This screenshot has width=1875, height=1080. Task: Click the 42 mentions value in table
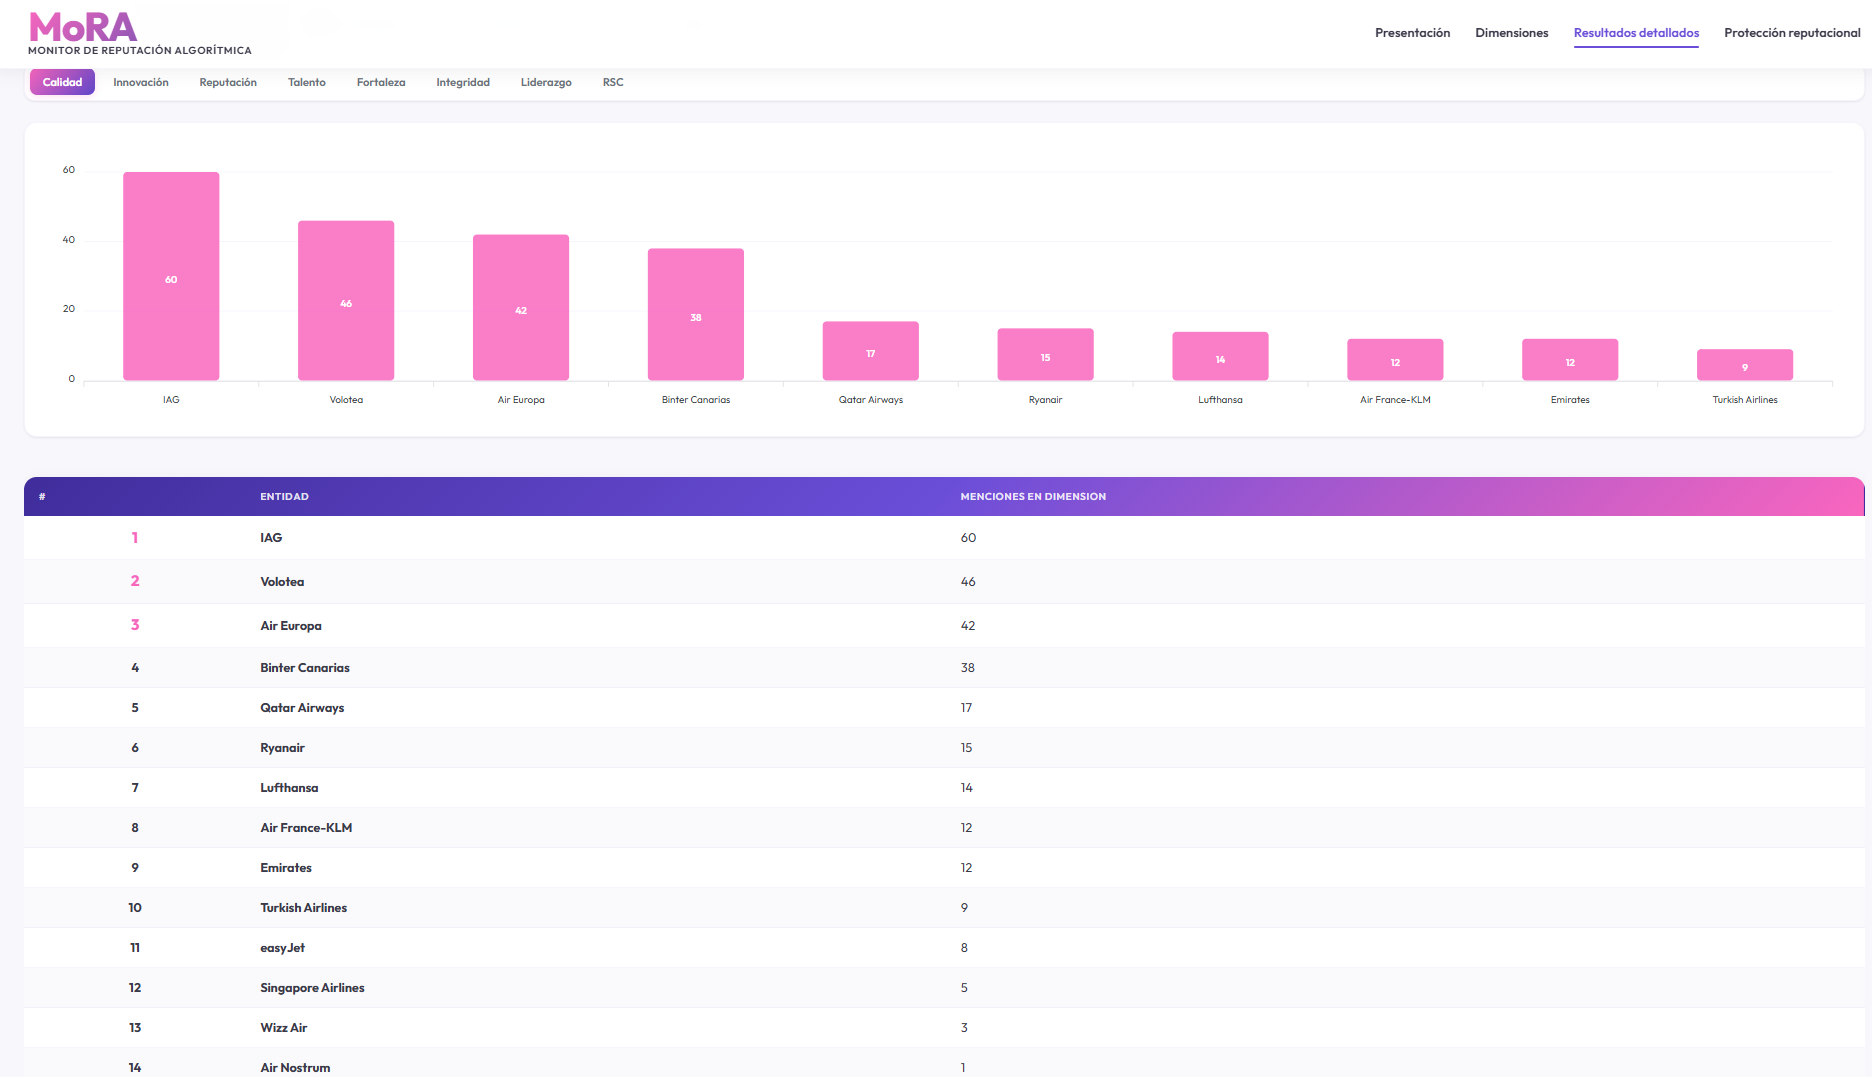coord(968,626)
